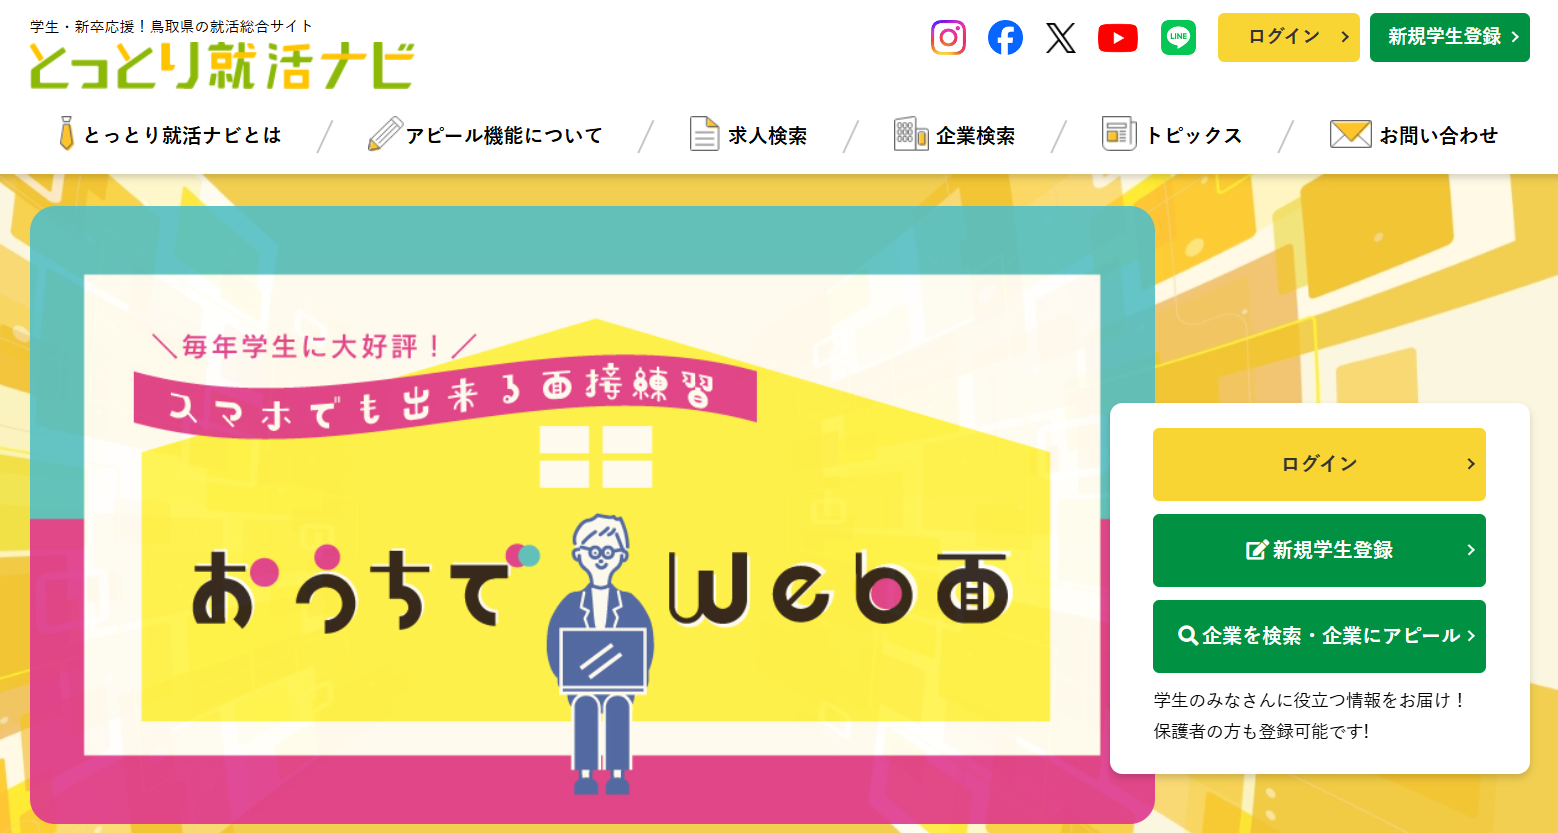Click the pencil icon for アピール機能について
1558x833 pixels.
[385, 134]
